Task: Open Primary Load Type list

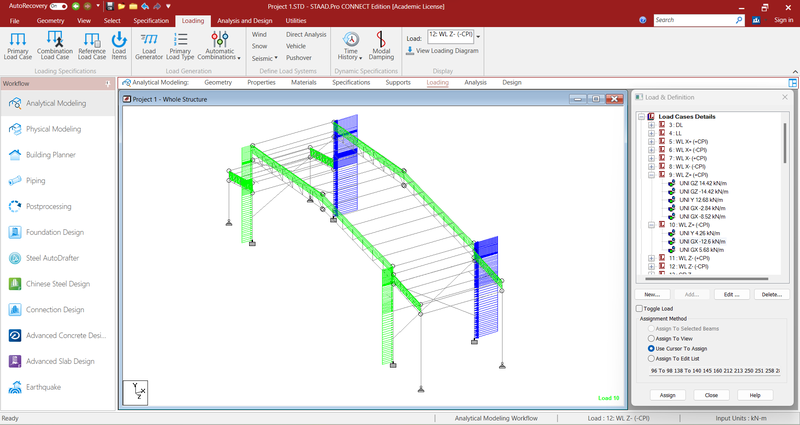Action: click(180, 45)
